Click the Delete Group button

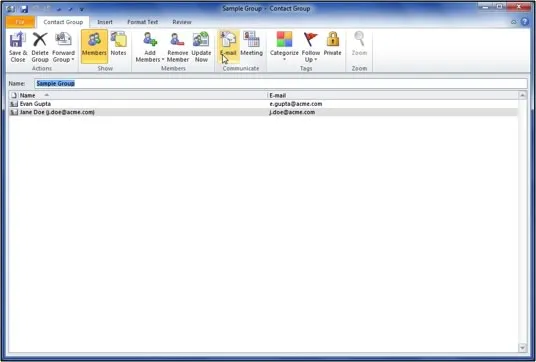(x=40, y=47)
